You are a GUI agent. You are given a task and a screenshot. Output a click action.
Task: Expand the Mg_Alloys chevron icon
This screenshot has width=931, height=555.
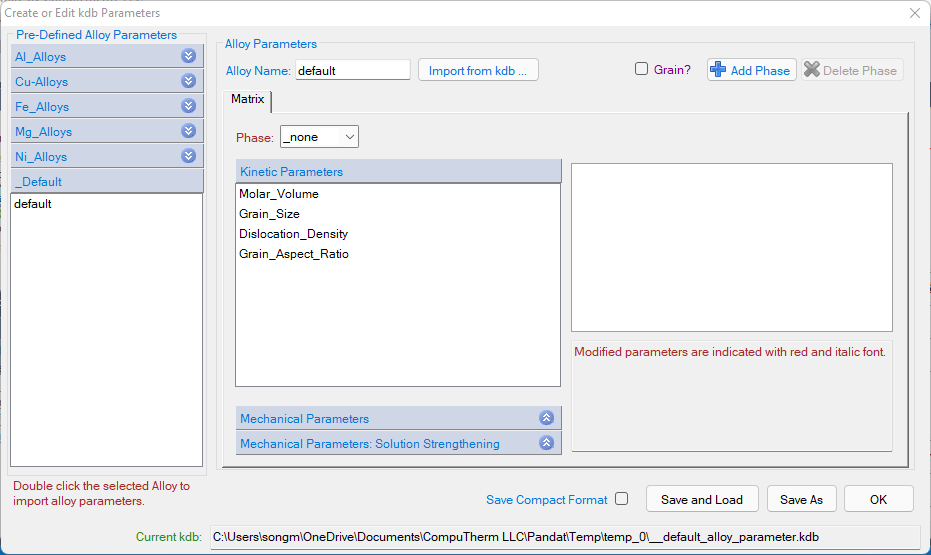(188, 132)
